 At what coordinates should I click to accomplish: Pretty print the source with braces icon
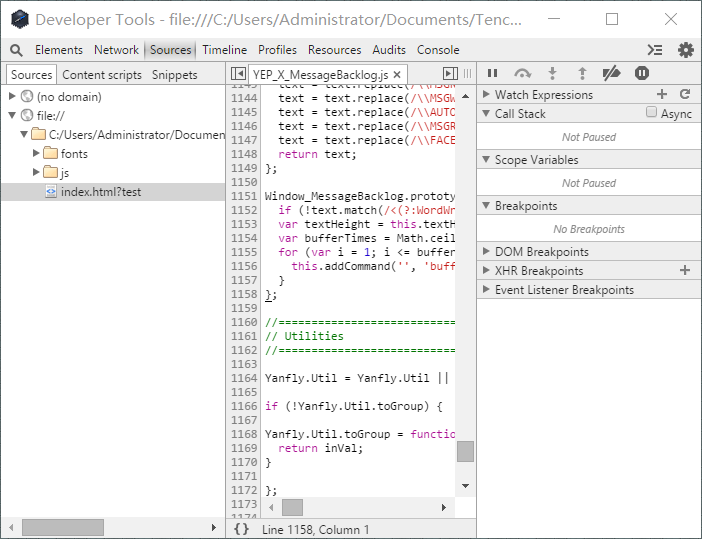click(x=241, y=529)
